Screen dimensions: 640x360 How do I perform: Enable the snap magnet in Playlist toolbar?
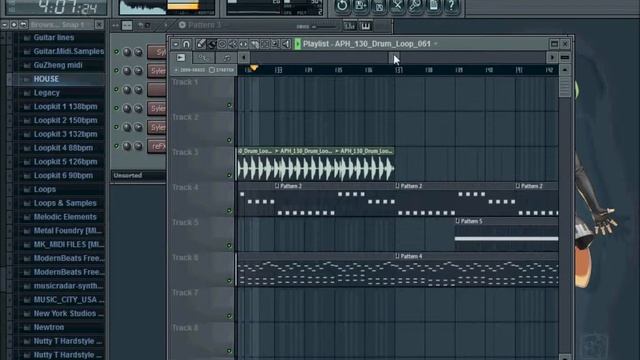pos(187,44)
